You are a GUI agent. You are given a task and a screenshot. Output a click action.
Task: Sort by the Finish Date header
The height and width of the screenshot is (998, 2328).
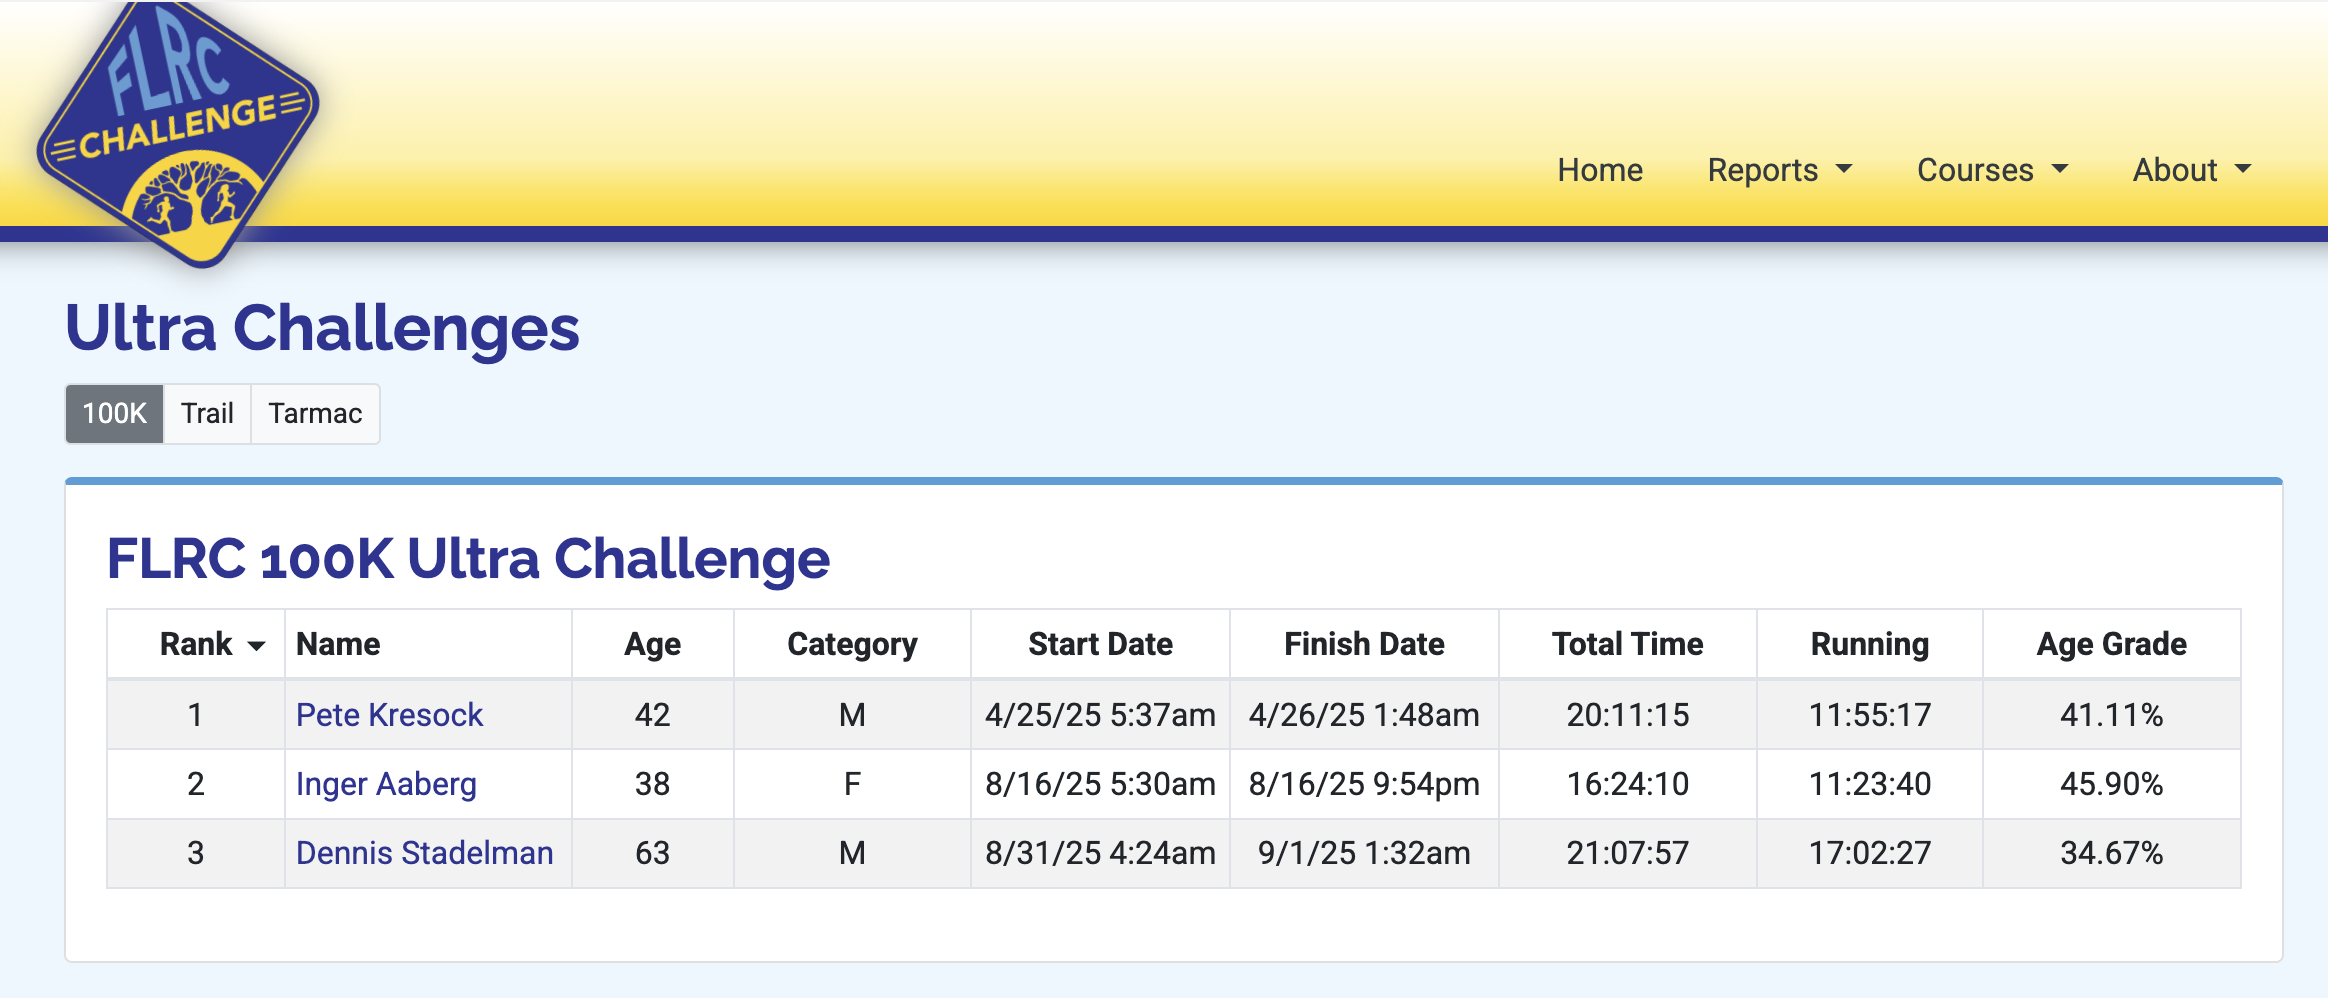click(x=1364, y=644)
